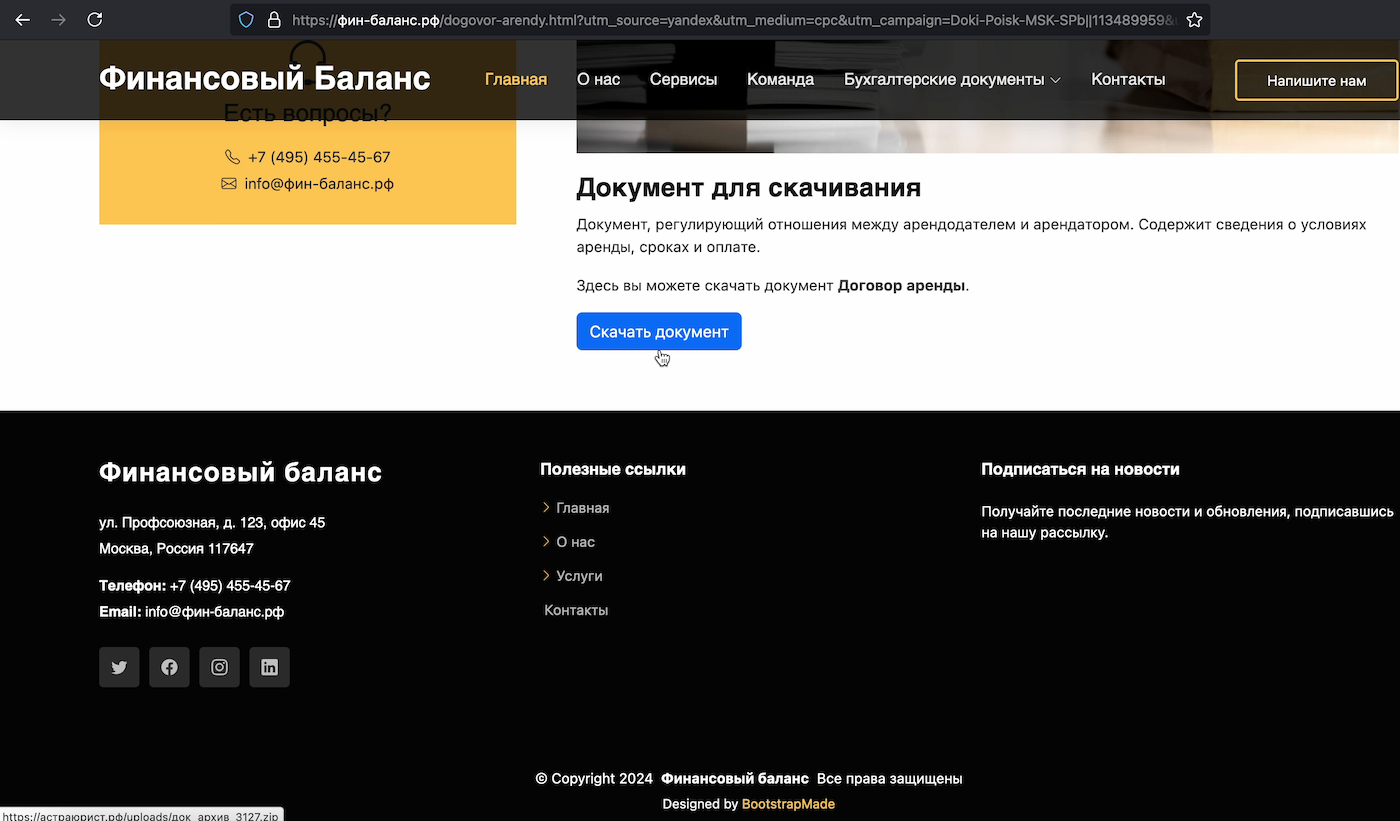Screen dimensions: 1400x821
Task: Click the browser address bar URL
Action: (x=730, y=20)
